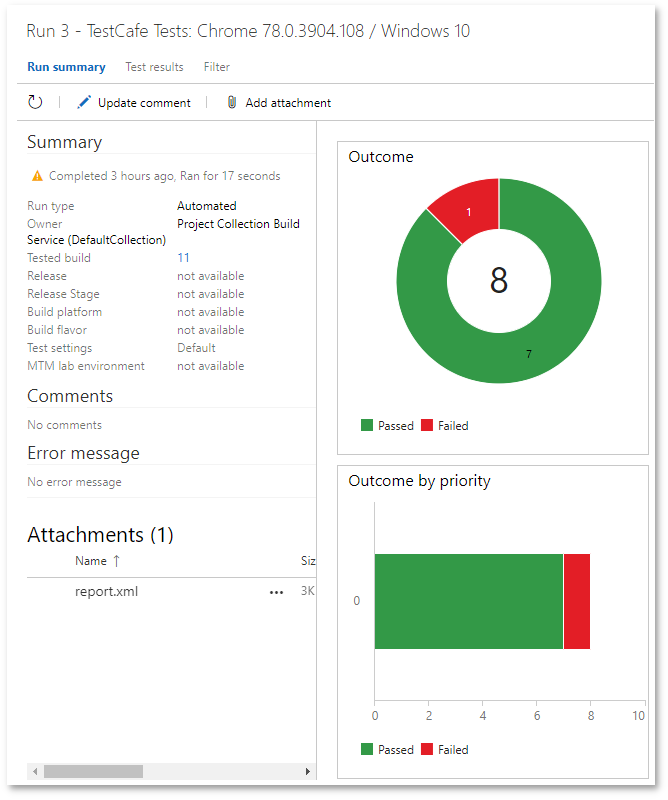Click the refresh icon in the toolbar
Image resolution: width=668 pixels, height=800 pixels.
pos(35,102)
